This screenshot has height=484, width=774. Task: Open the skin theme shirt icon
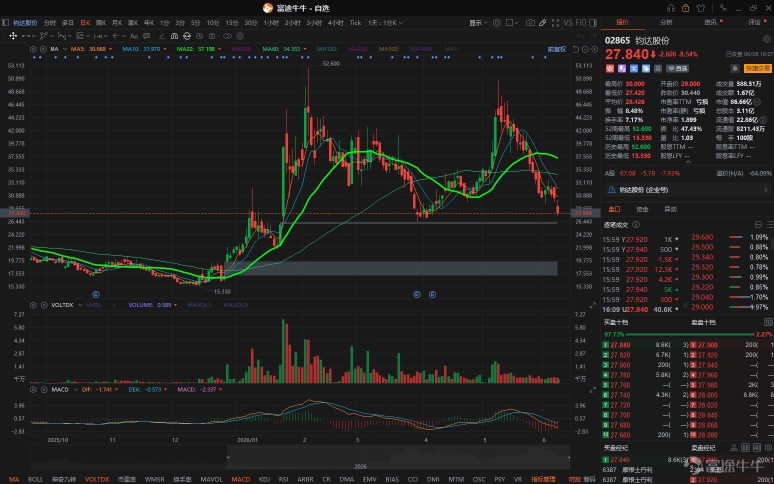[x=700, y=8]
